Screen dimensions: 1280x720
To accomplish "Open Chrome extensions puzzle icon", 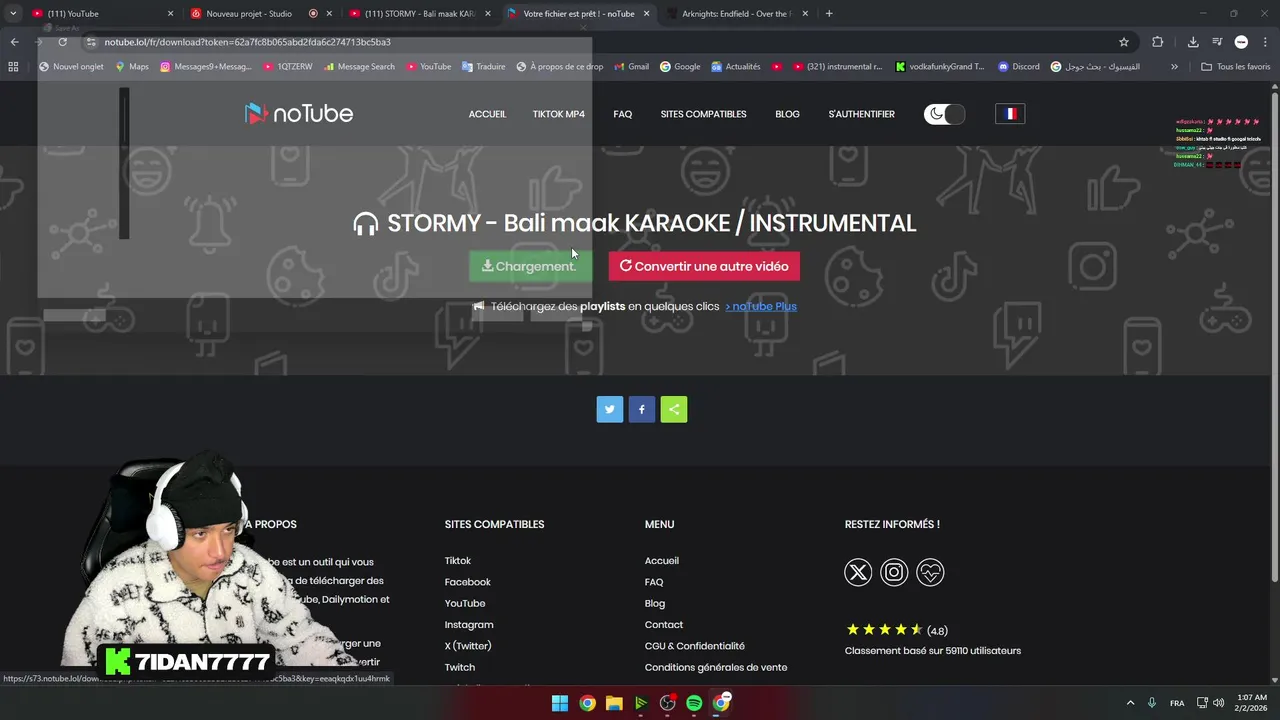I will point(1158,42).
